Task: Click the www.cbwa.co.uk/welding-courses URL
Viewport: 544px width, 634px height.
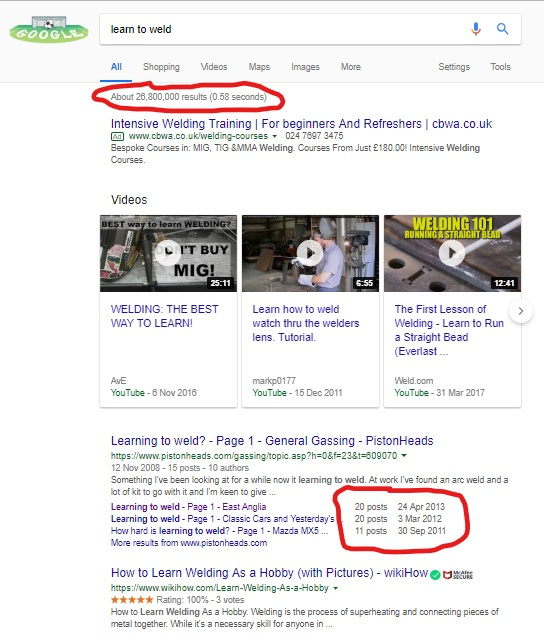Action: 198,136
